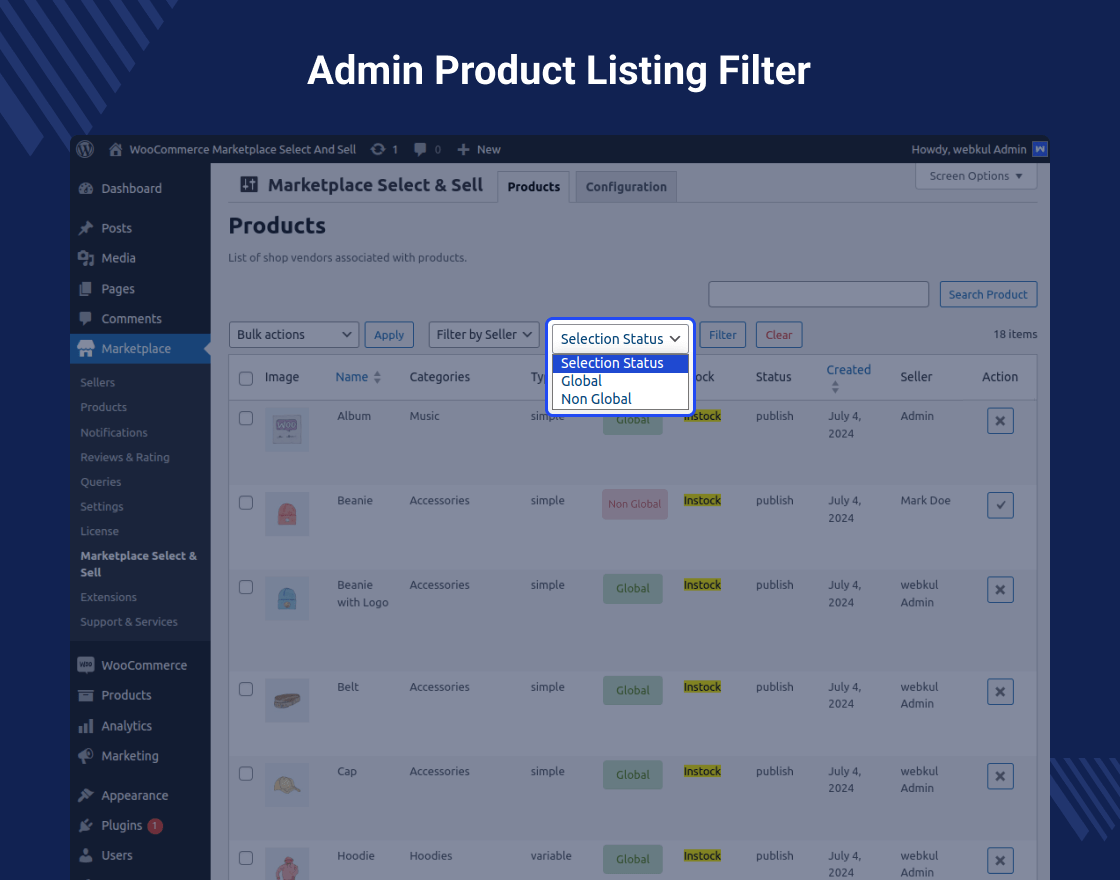The height and width of the screenshot is (880, 1120).
Task: Open the Album product thumbnail
Action: coord(287,429)
